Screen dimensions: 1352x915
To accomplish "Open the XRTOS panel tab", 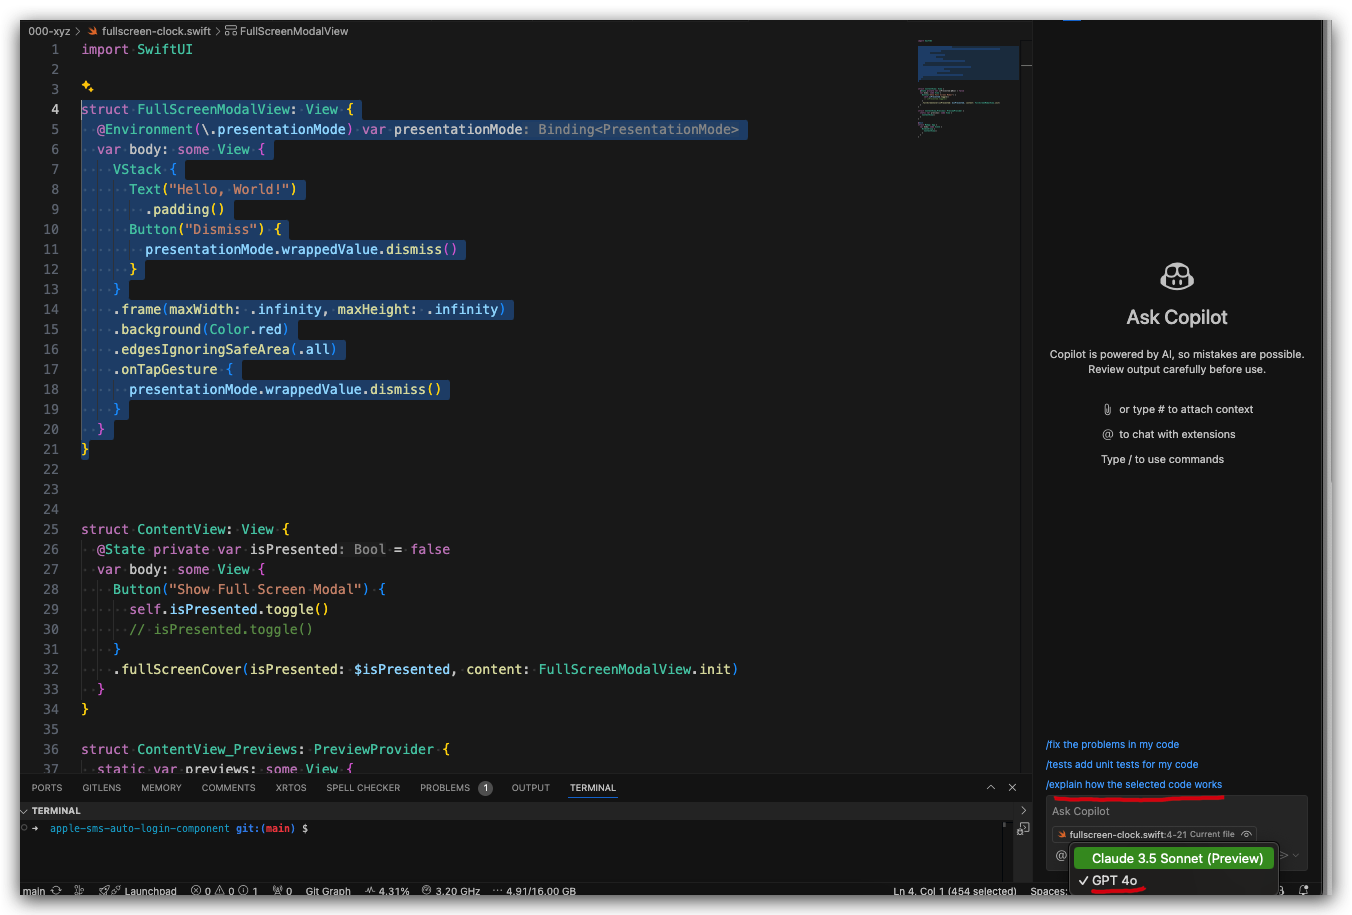I will coord(291,788).
